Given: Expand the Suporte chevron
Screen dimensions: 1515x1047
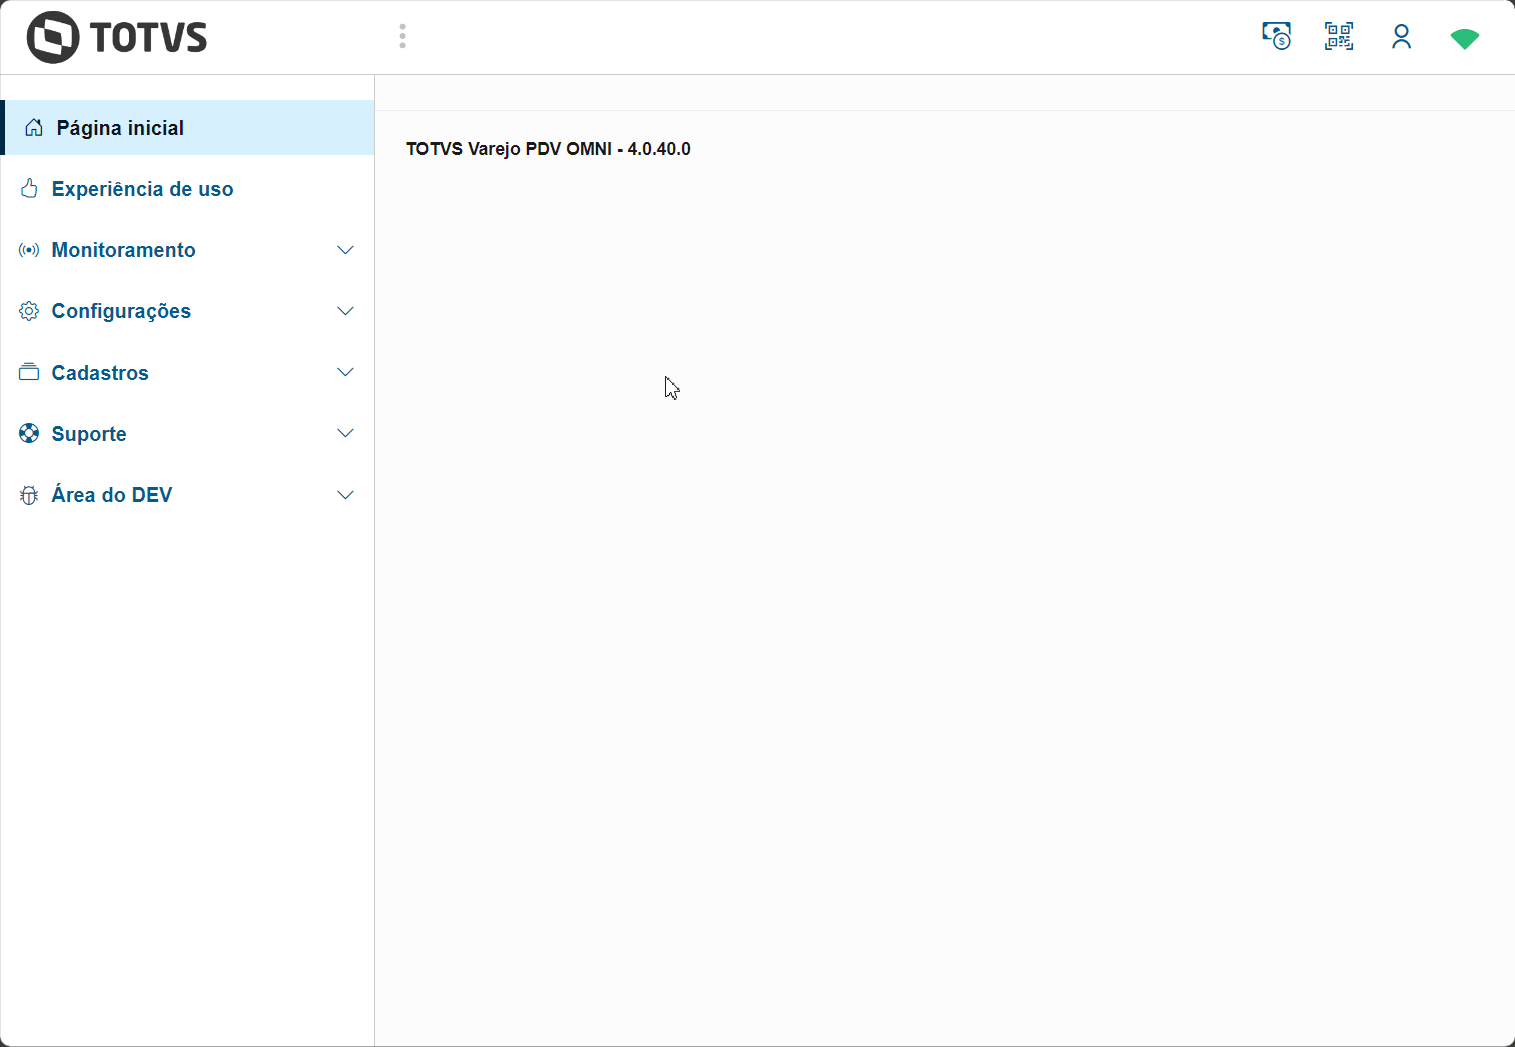Looking at the screenshot, I should pyautogui.click(x=345, y=433).
